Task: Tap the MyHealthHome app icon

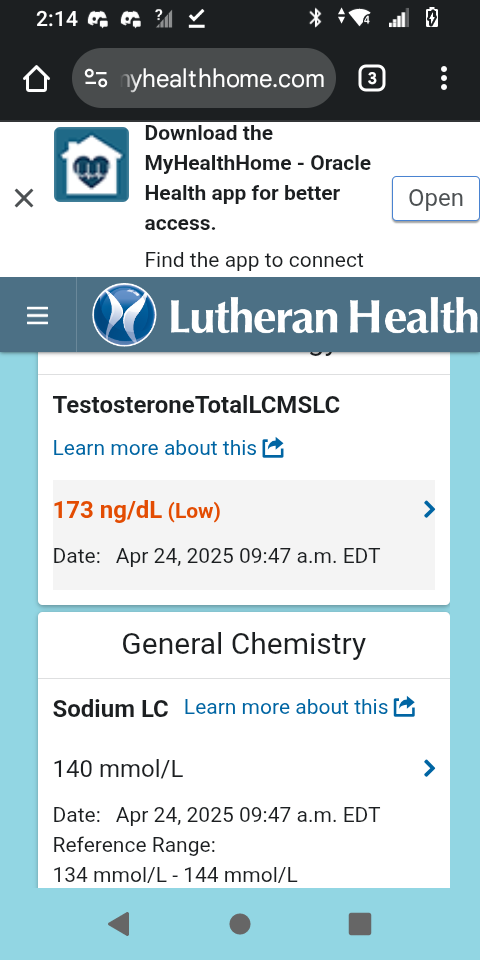Action: pos(91,165)
